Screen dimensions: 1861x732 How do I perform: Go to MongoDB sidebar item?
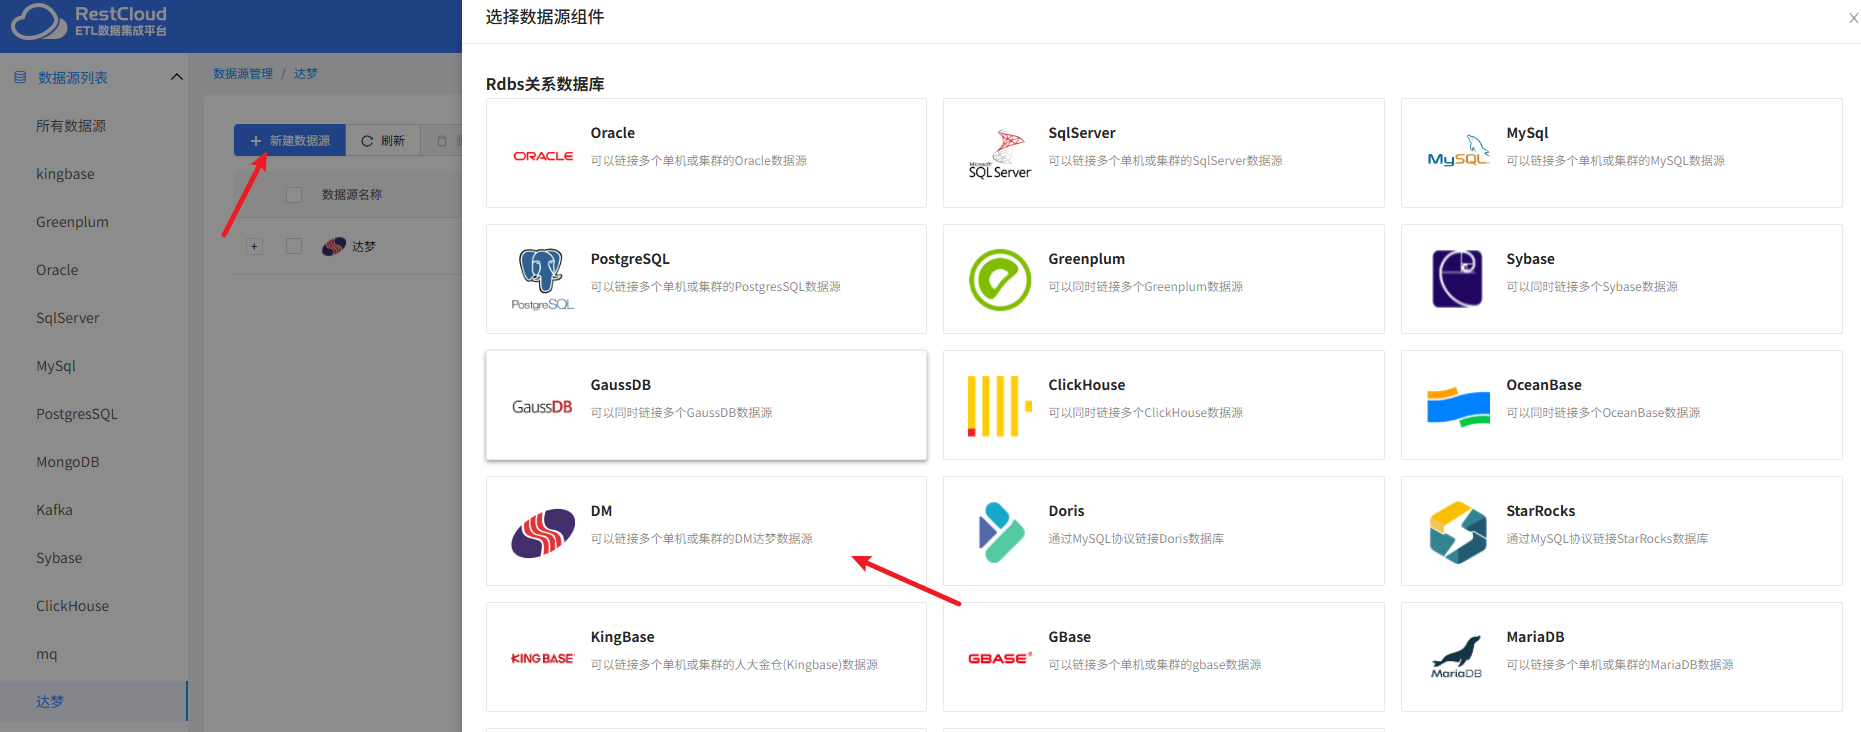tap(68, 462)
